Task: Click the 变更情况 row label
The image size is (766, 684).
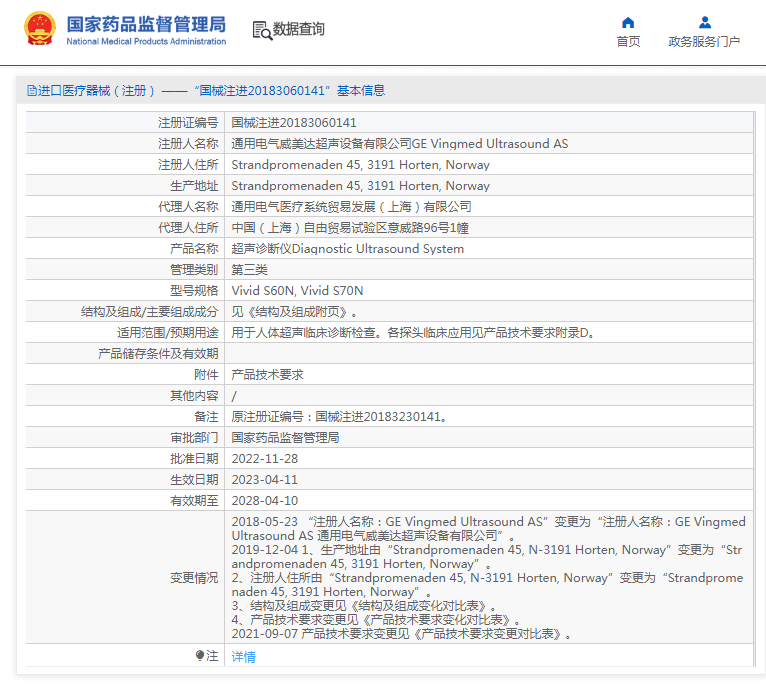Action: click(x=193, y=577)
